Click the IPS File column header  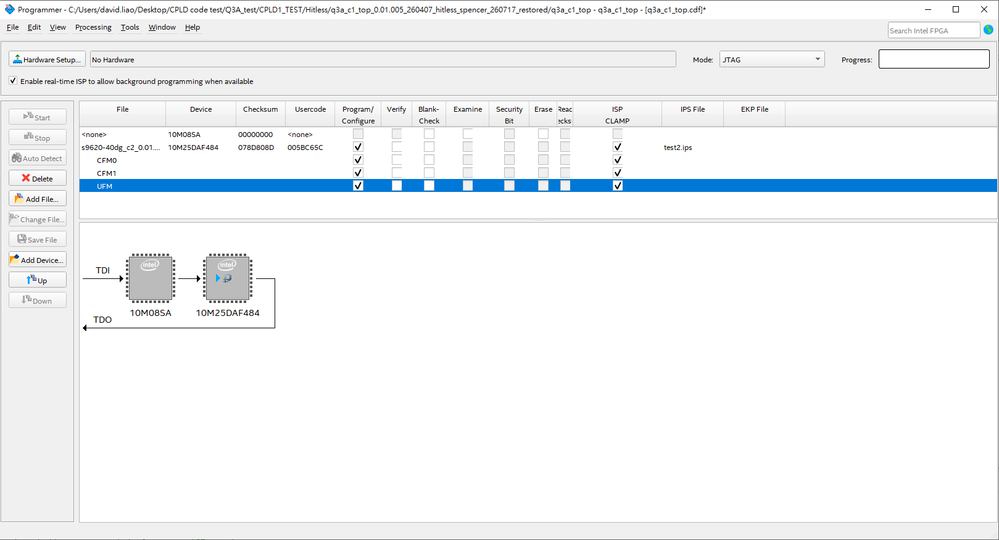pyautogui.click(x=693, y=114)
